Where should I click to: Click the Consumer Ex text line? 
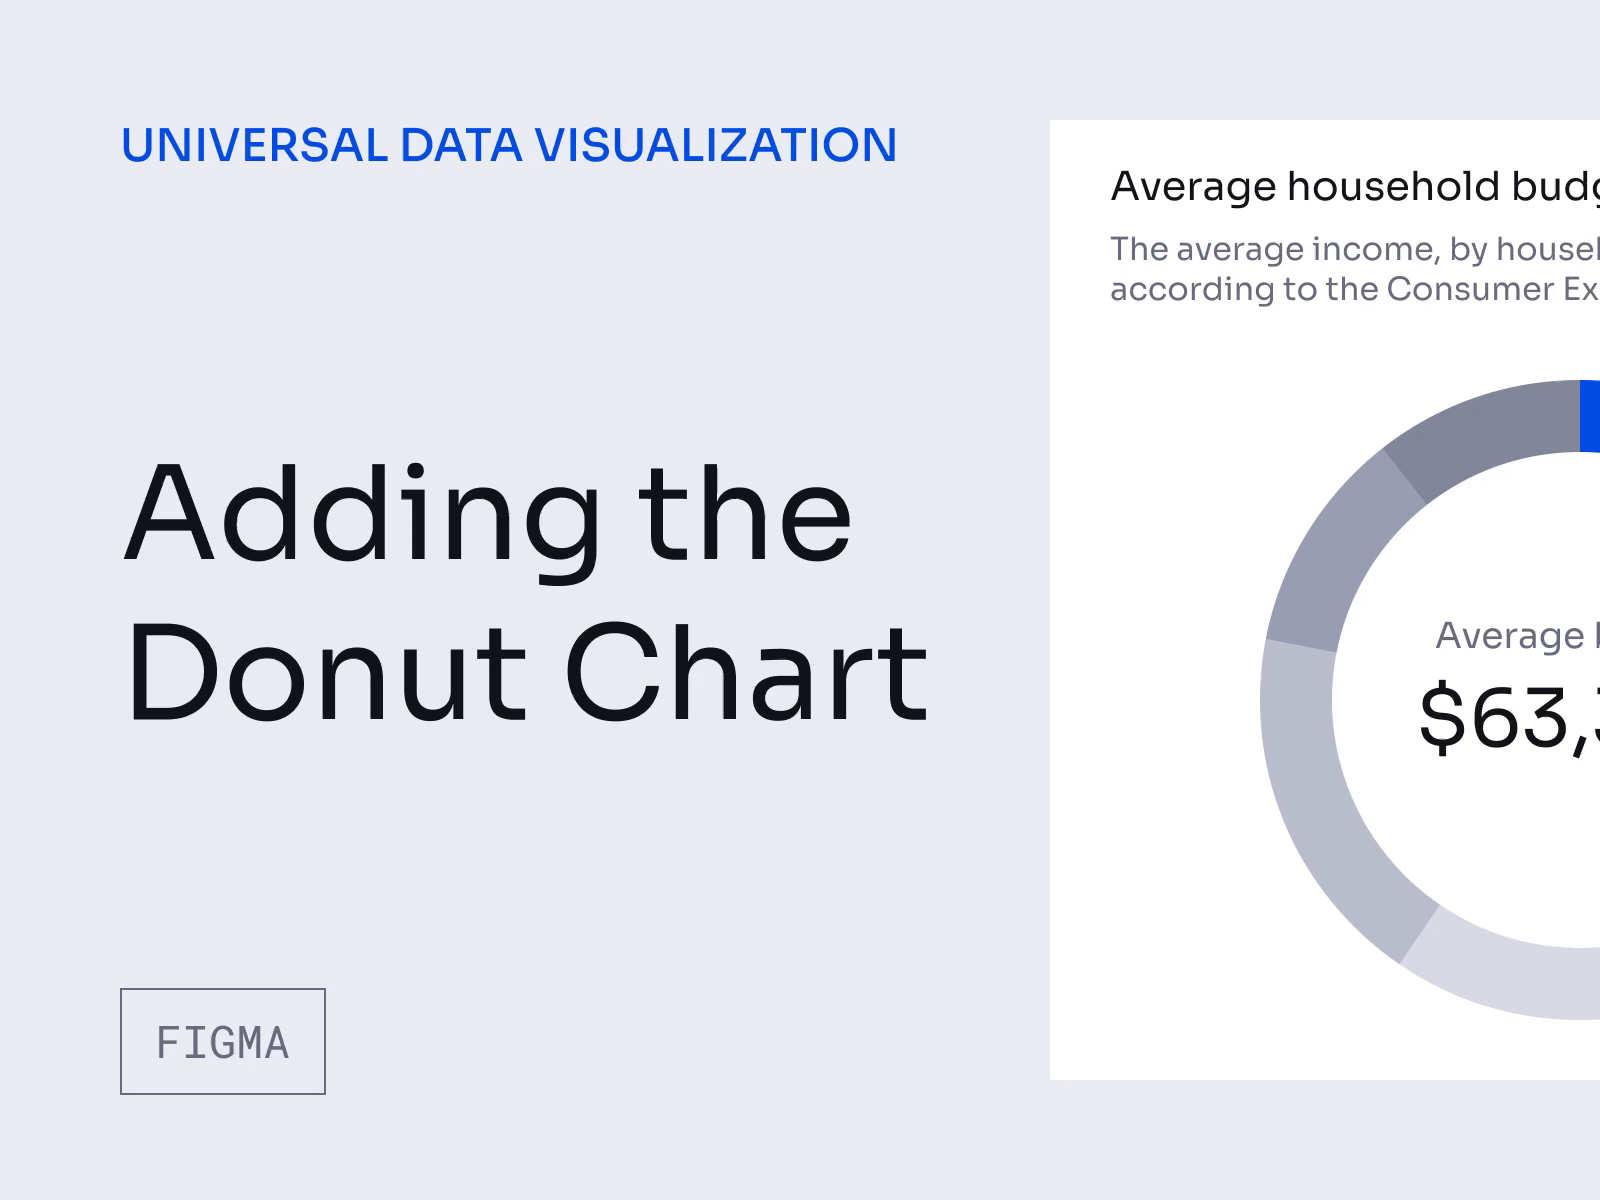point(1355,289)
